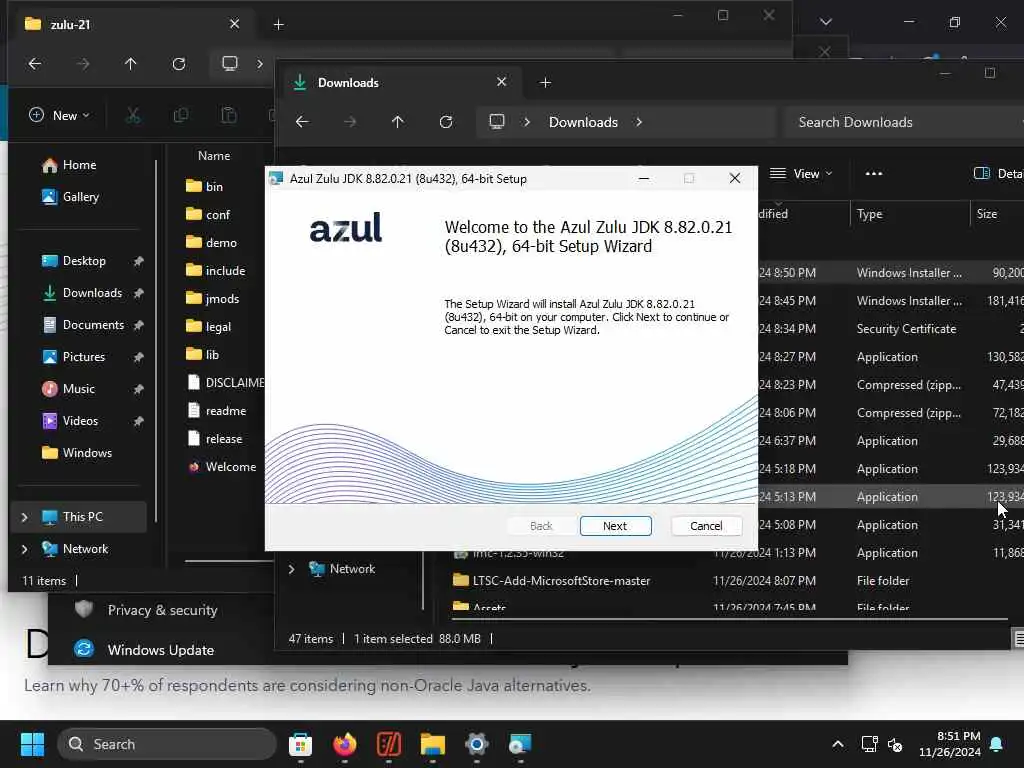Open Settings gear from the taskbar
The height and width of the screenshot is (768, 1024).
477,744
